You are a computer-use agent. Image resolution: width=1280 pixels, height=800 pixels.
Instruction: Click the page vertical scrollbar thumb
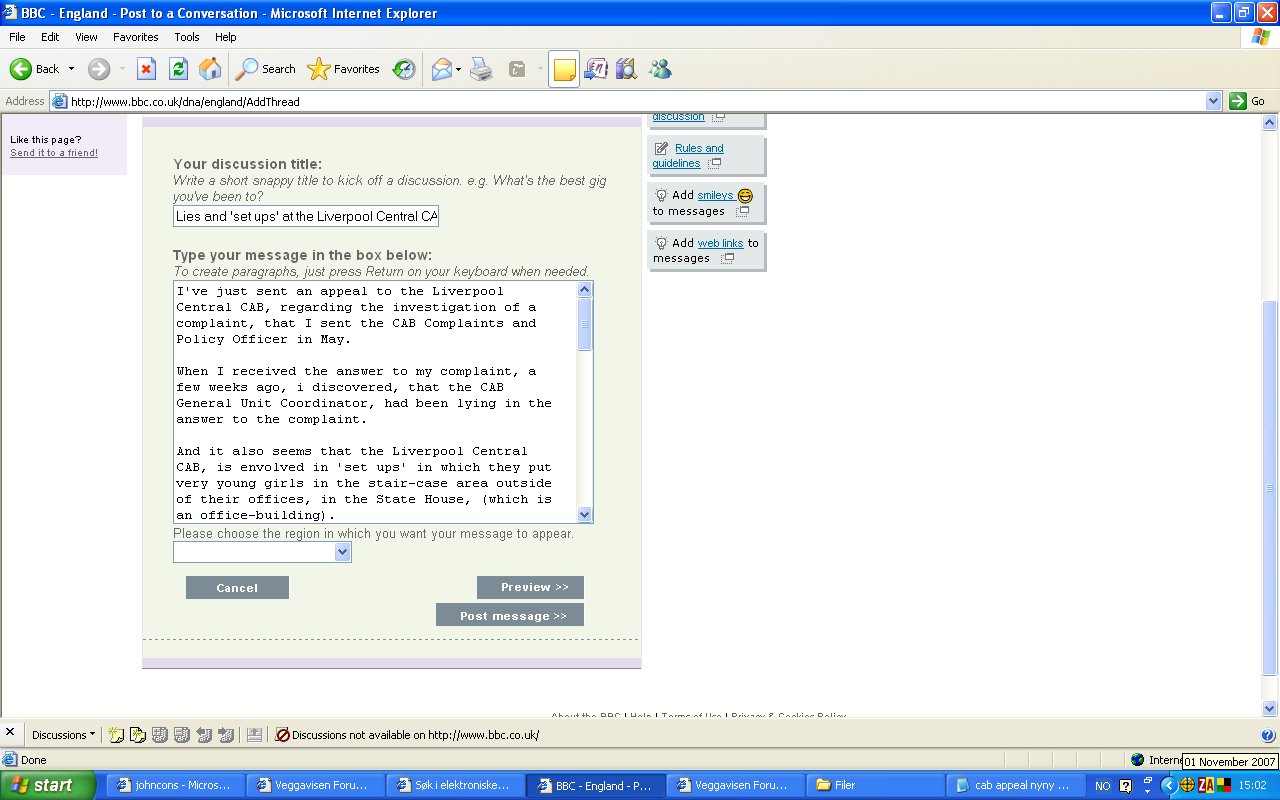(x=1270, y=487)
